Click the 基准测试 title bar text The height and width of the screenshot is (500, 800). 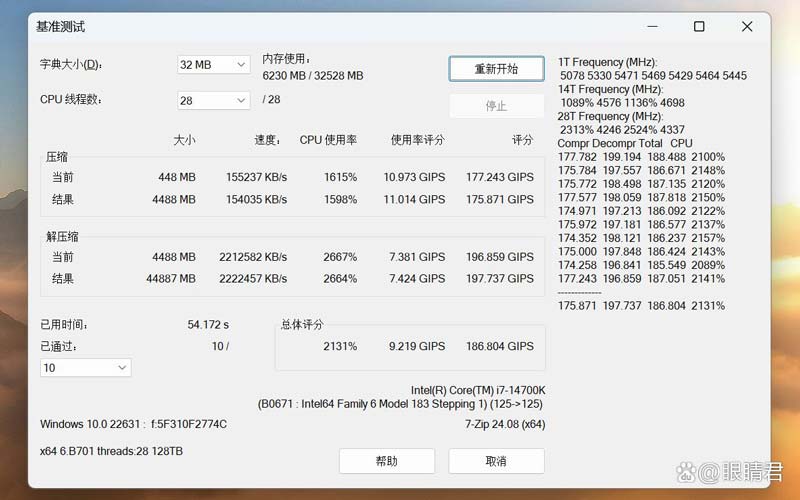(61, 27)
